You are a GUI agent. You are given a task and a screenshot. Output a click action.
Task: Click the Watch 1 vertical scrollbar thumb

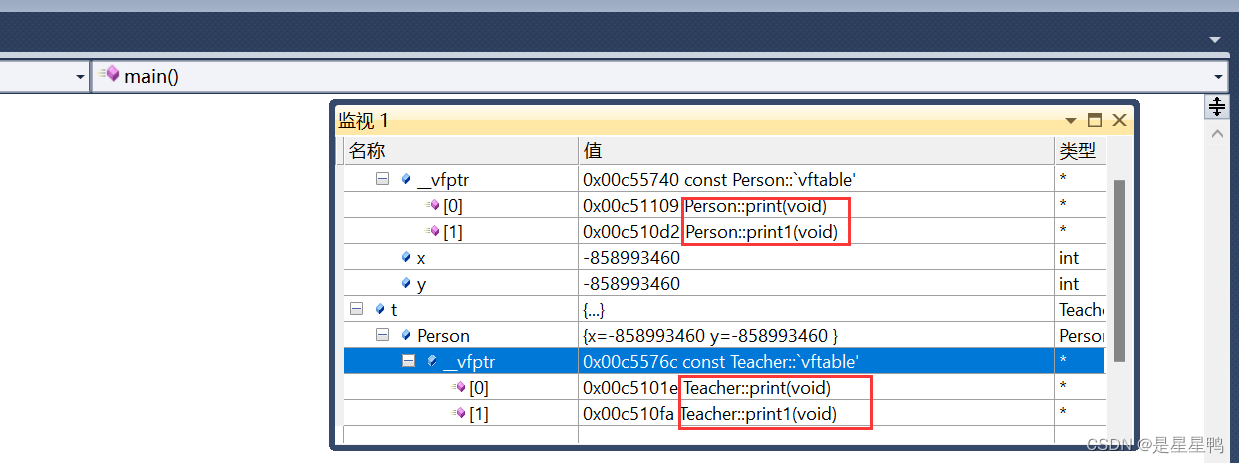(1119, 270)
